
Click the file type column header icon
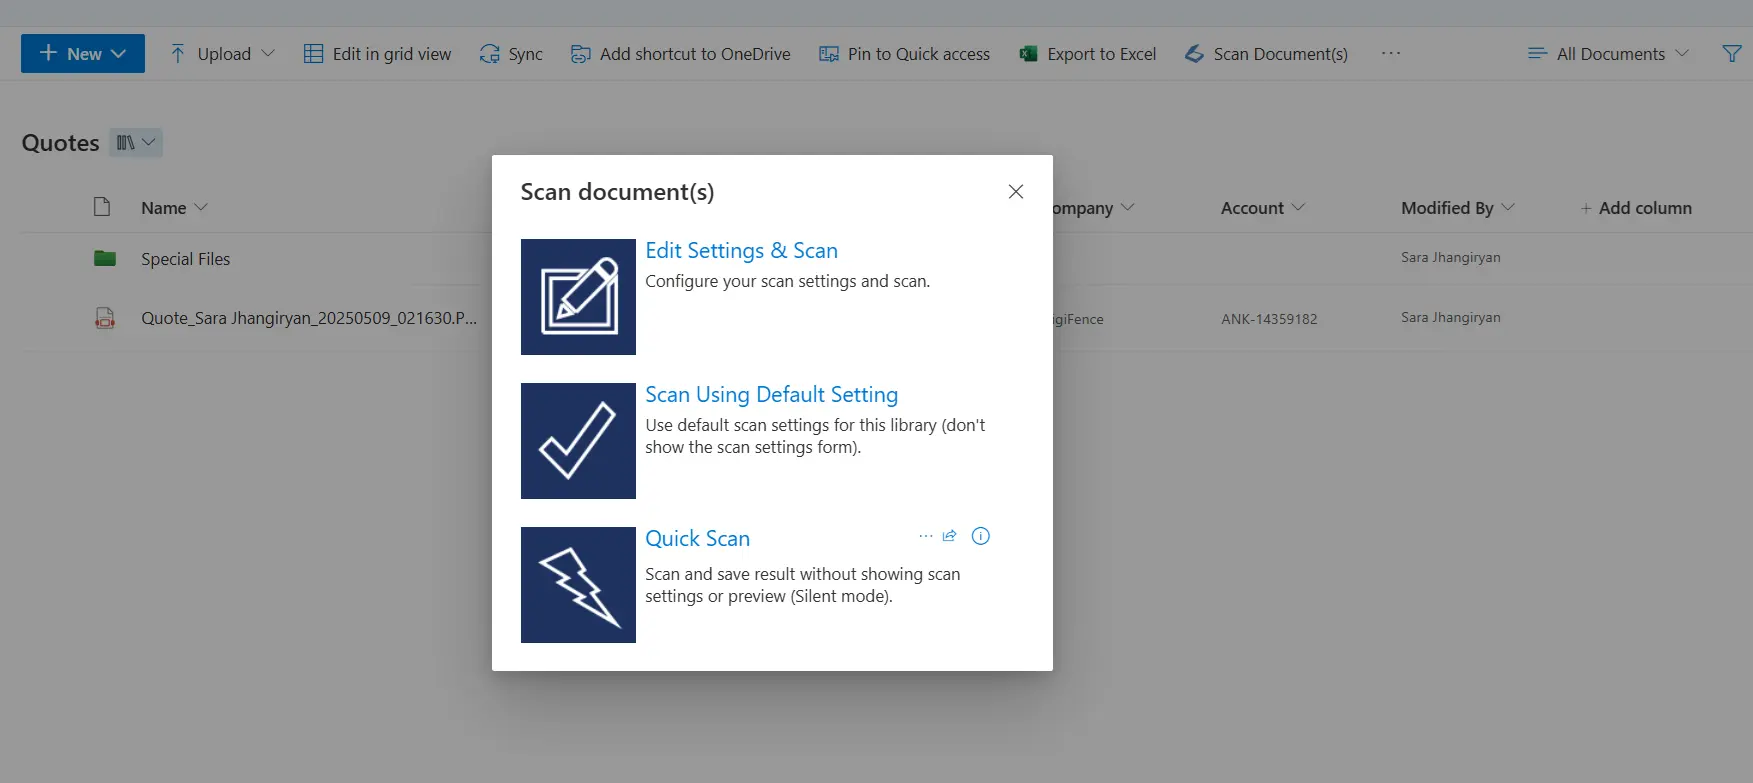(102, 207)
